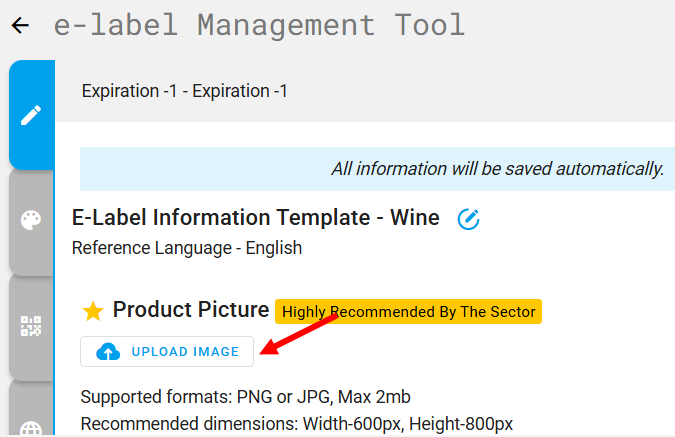Open the QR code sidebar tab
This screenshot has width=675, height=437.
[x=31, y=326]
